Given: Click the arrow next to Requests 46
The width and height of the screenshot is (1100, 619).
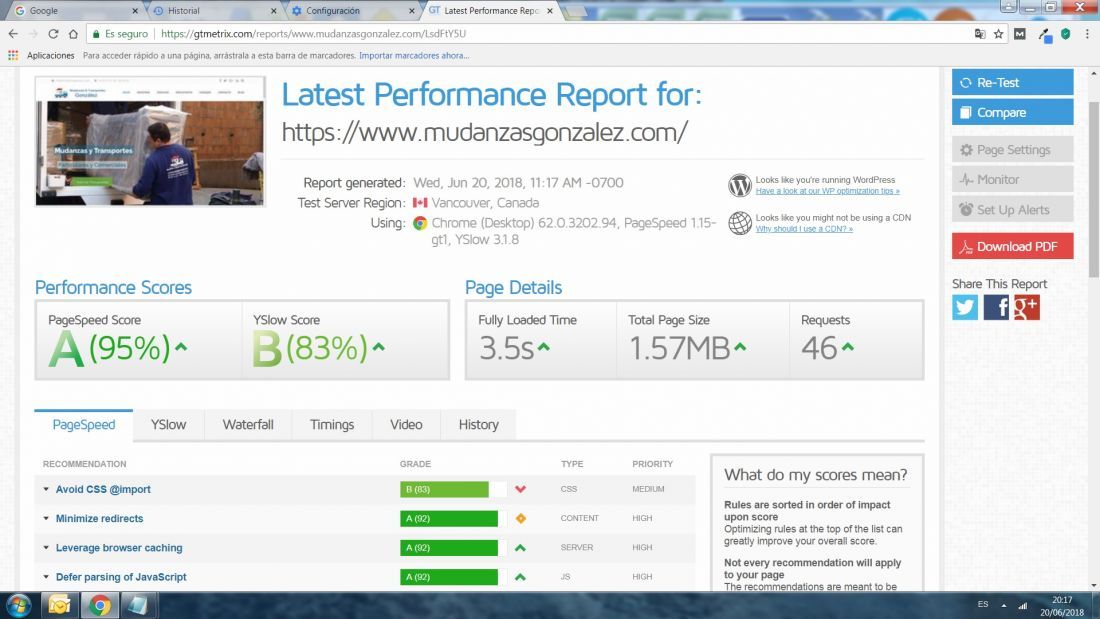Looking at the screenshot, I should click(847, 347).
